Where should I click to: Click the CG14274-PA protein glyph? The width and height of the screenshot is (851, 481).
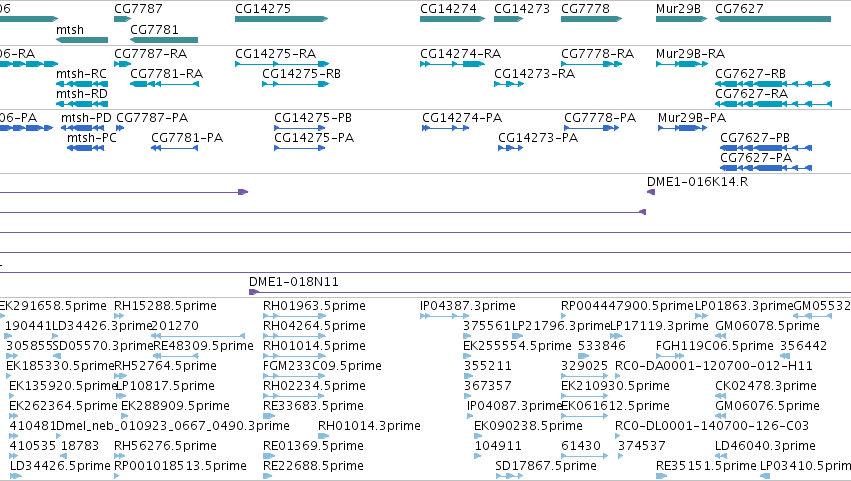446,128
